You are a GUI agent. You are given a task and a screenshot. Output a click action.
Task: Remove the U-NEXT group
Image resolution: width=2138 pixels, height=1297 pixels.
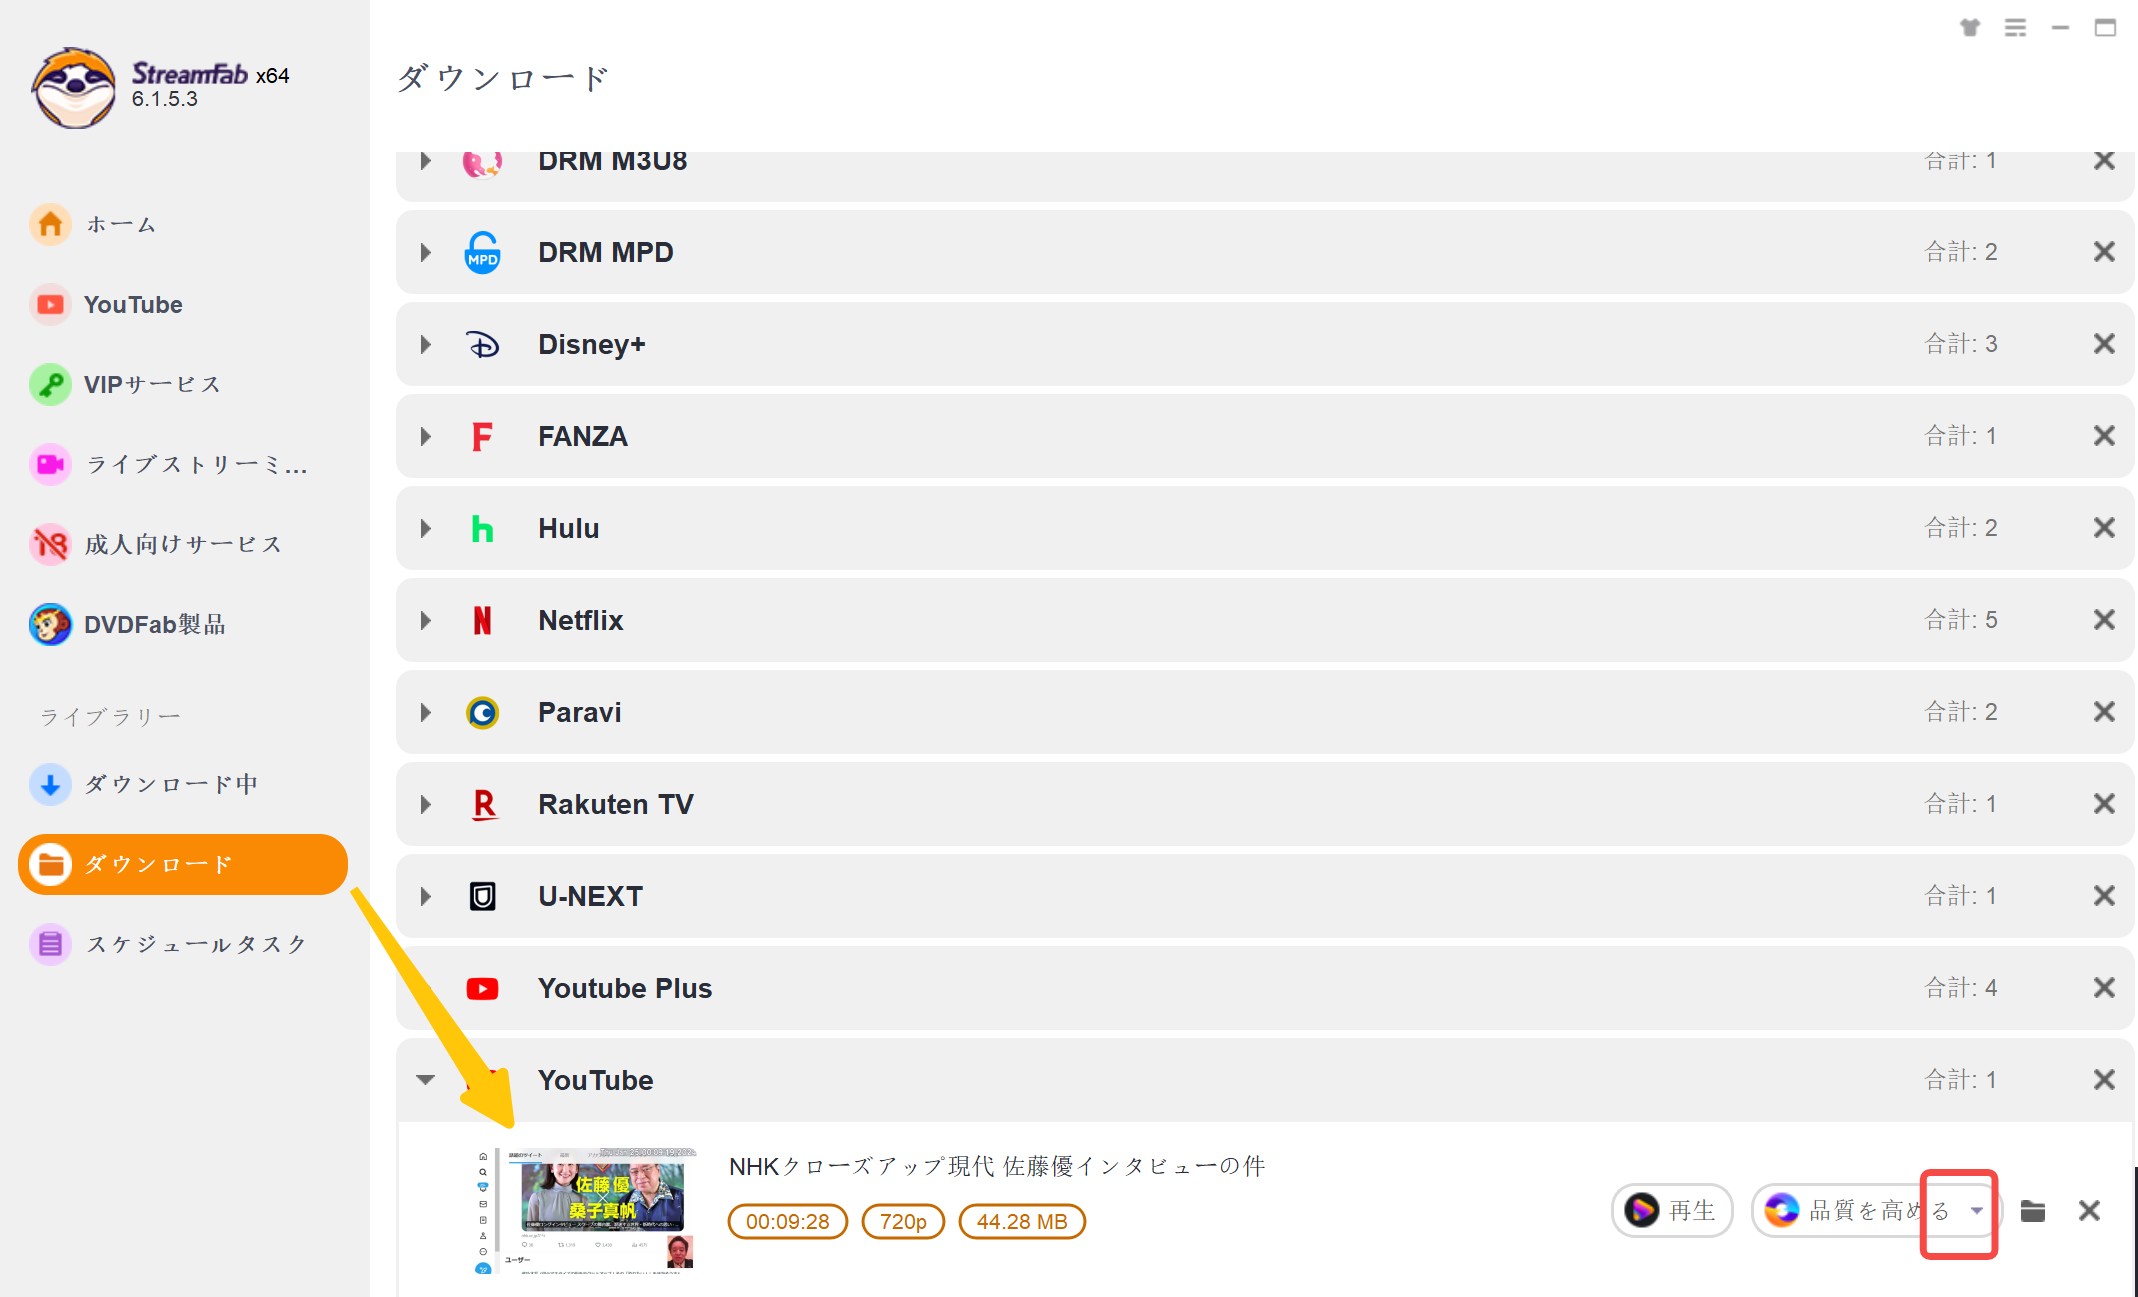(2104, 896)
